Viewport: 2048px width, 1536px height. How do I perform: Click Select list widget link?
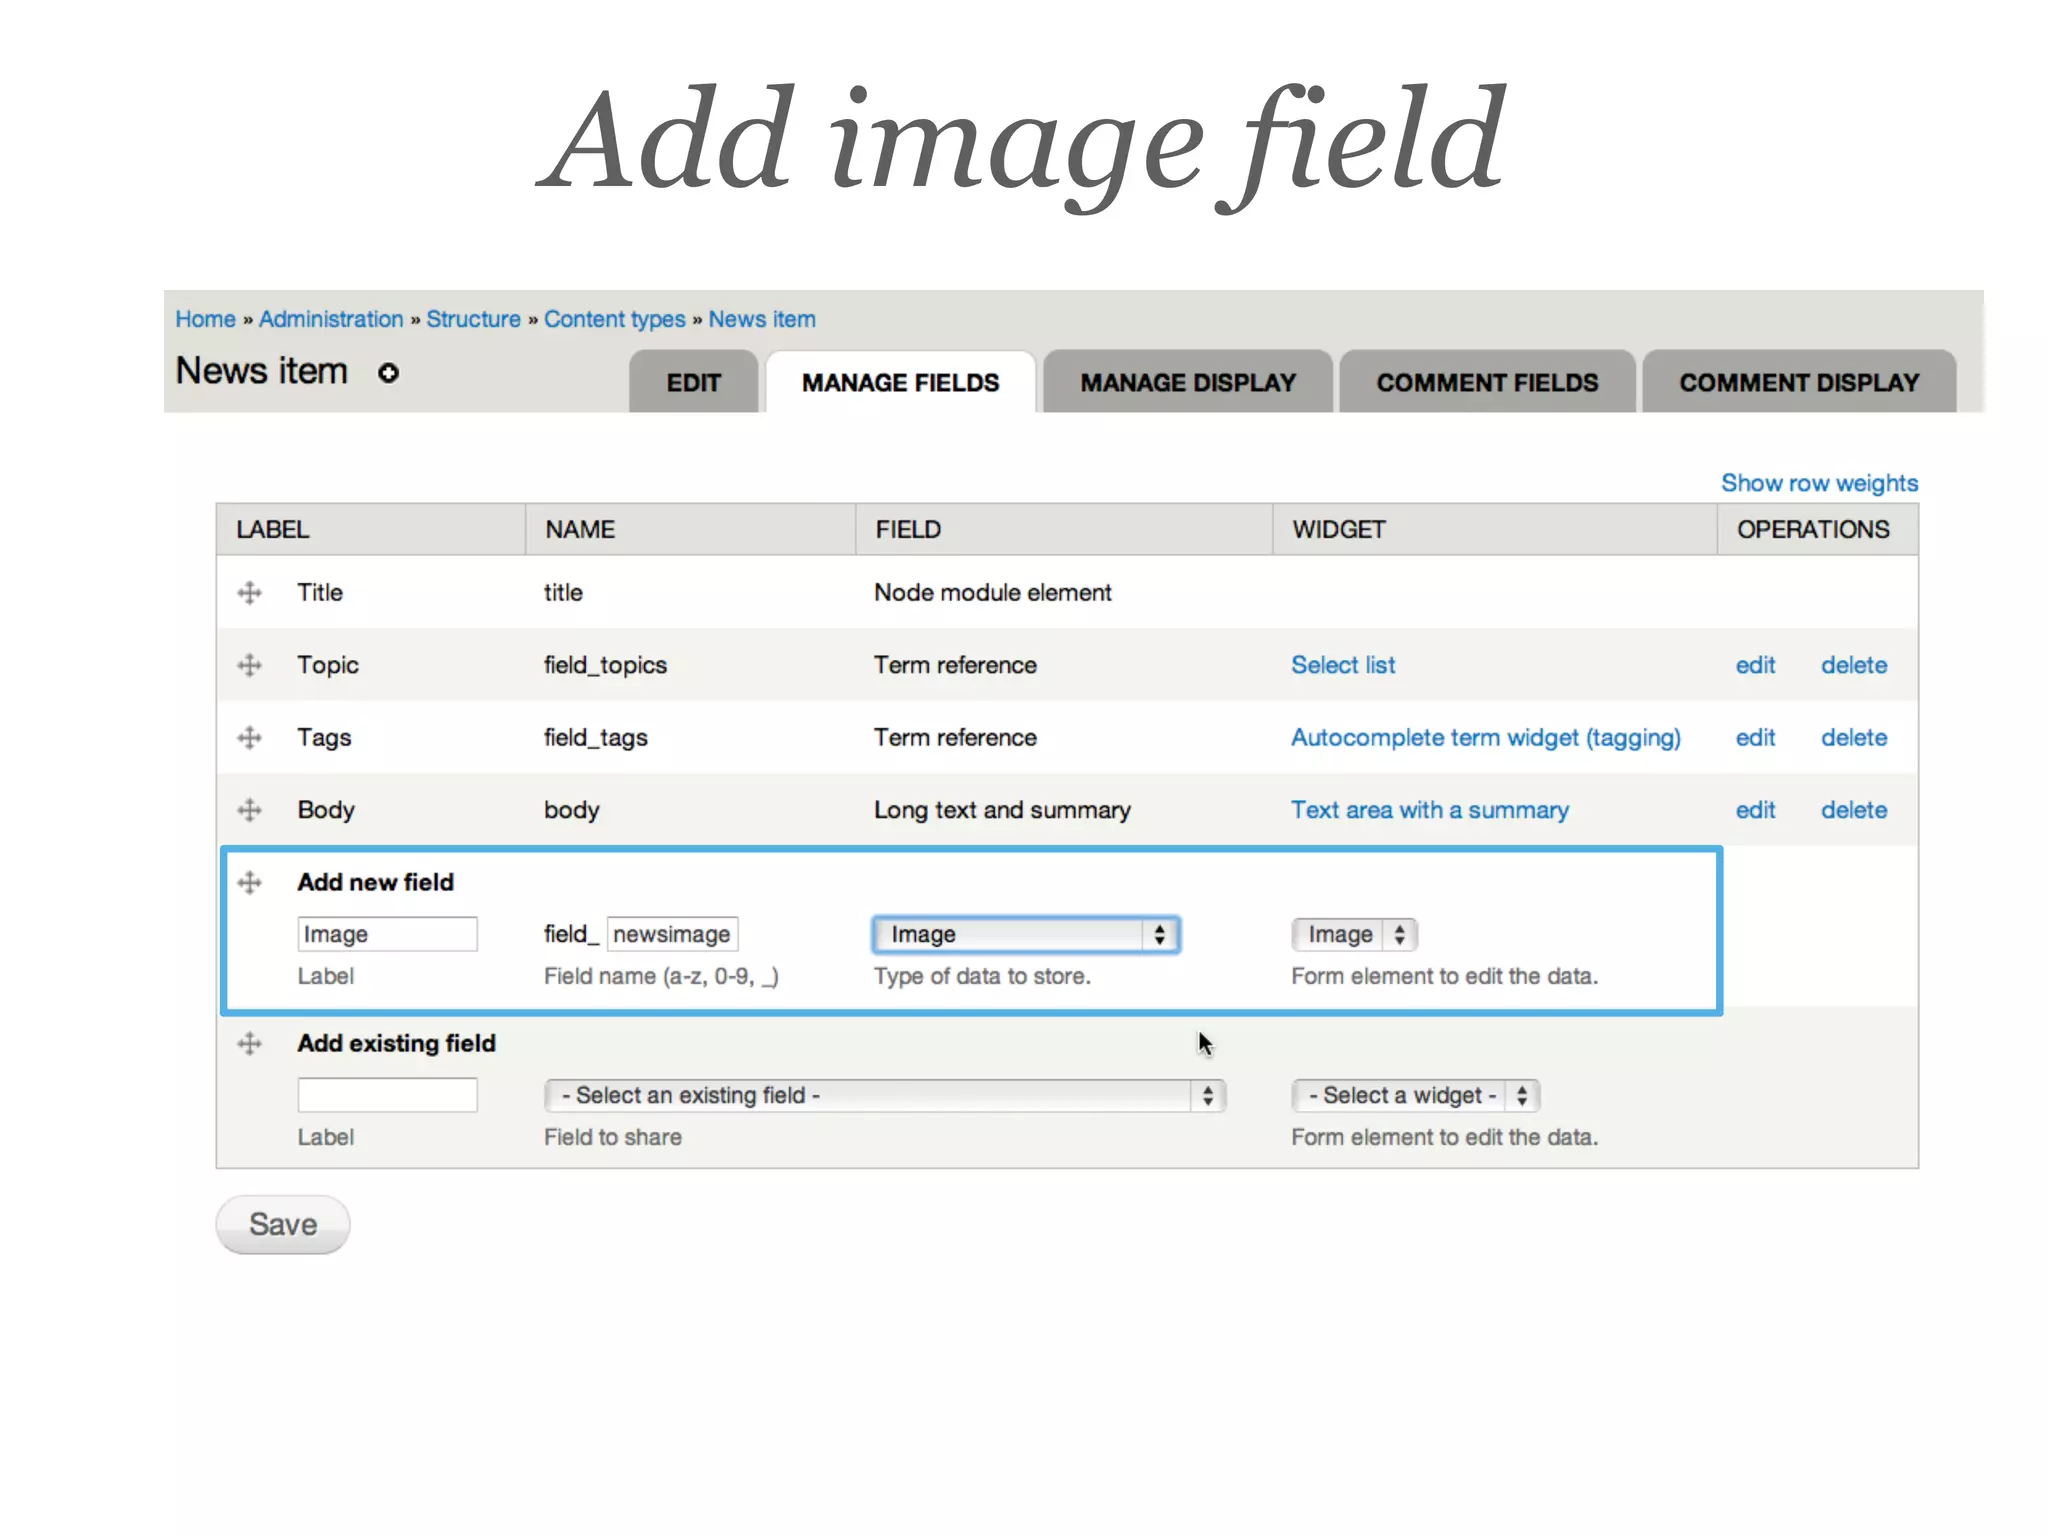(1343, 665)
